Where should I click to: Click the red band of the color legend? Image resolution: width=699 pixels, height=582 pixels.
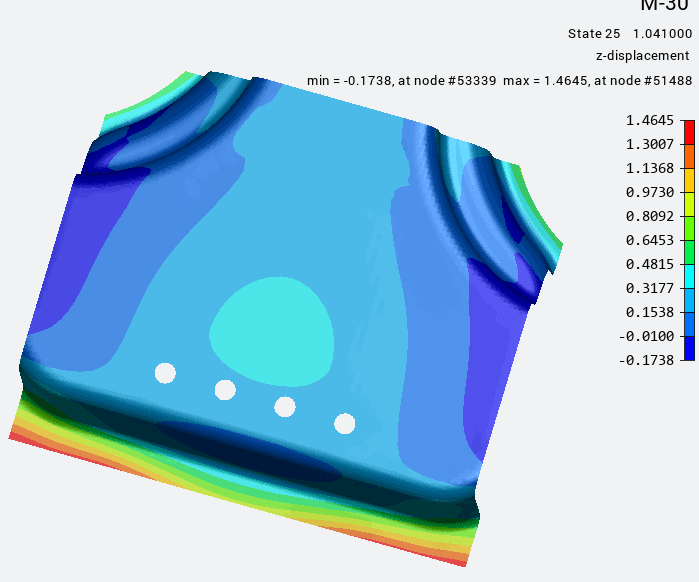(x=689, y=132)
